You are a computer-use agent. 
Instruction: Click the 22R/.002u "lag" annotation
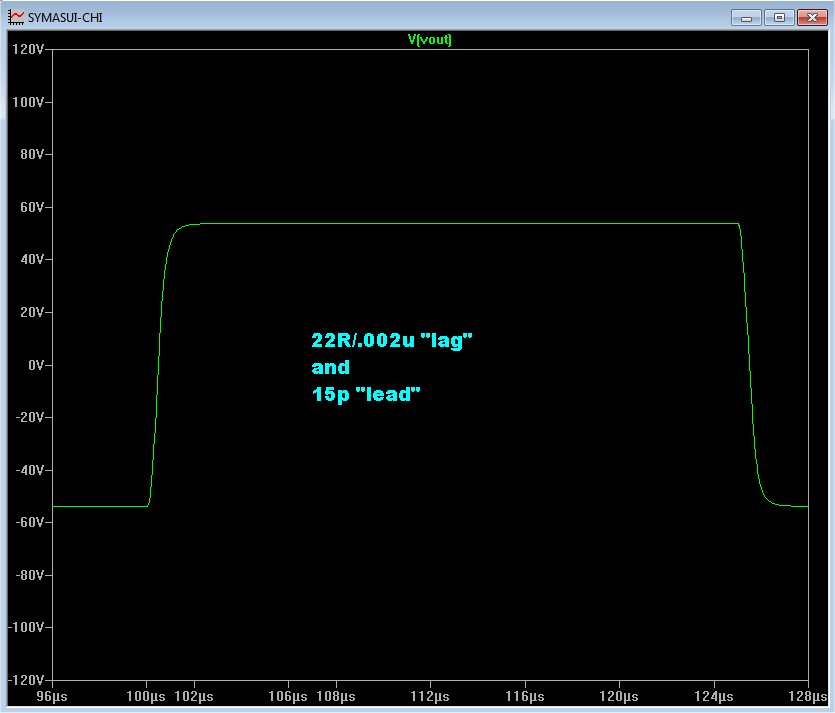[391, 340]
